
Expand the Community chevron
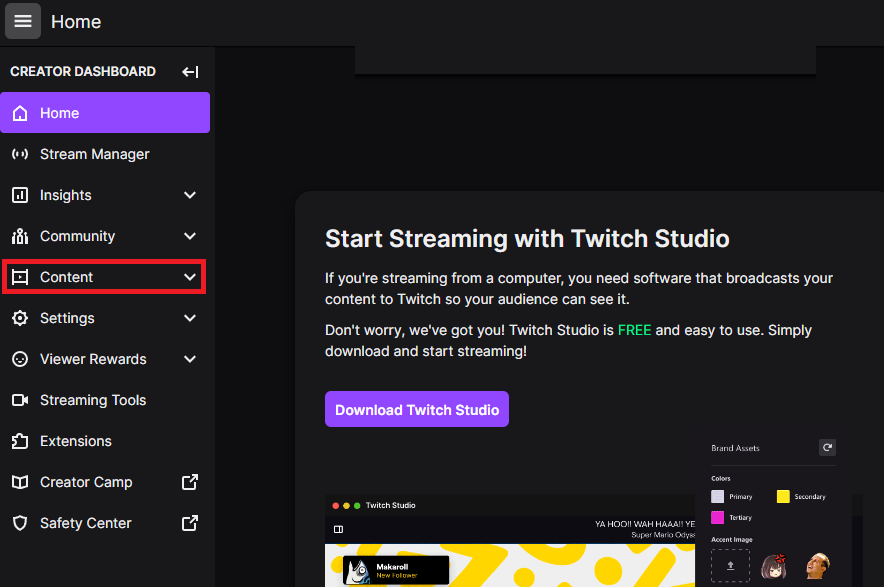coord(190,236)
